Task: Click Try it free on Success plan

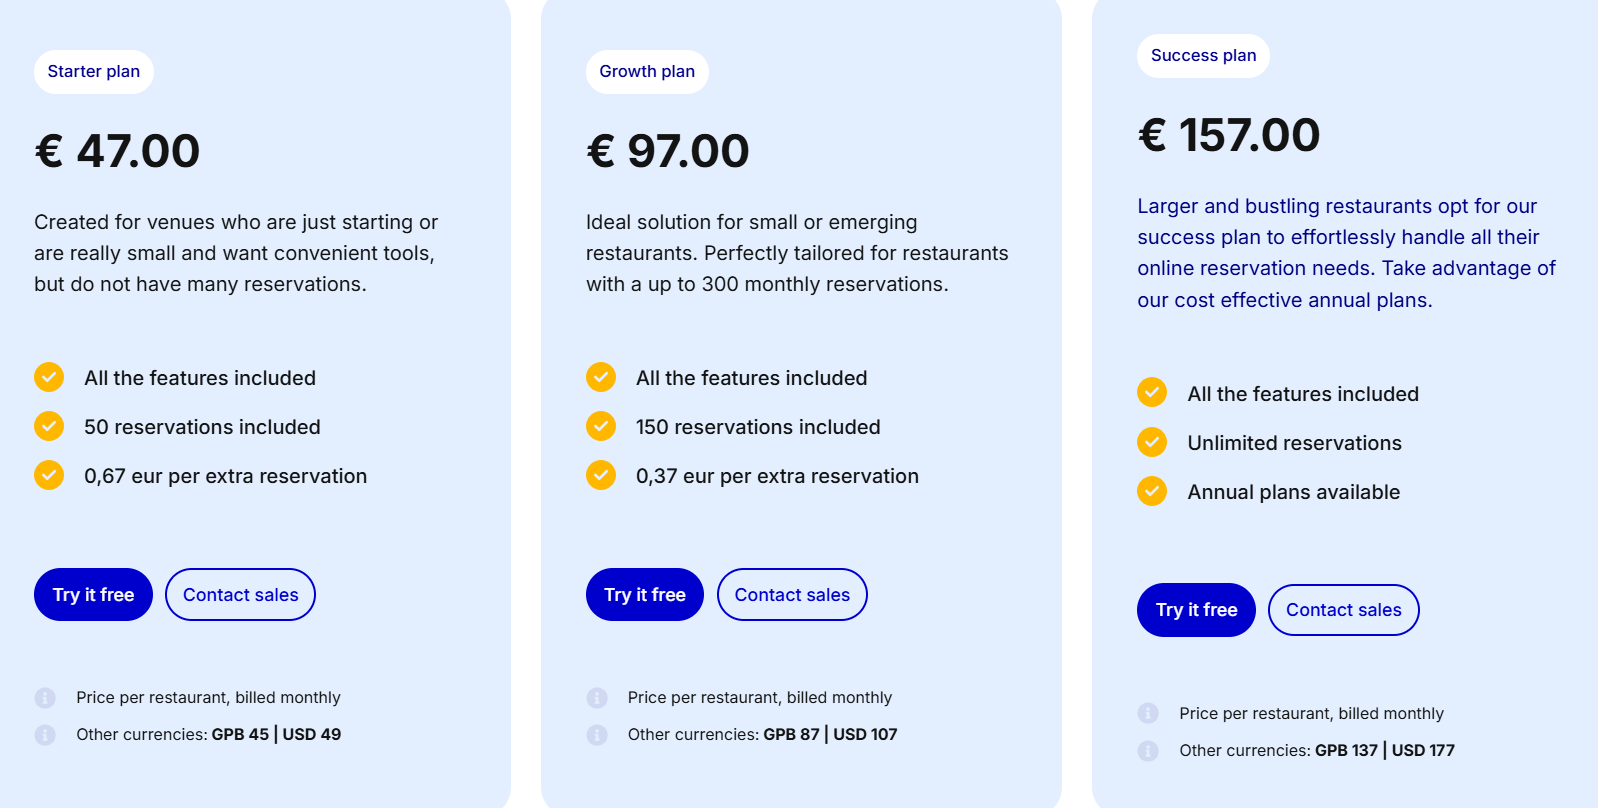Action: (1196, 610)
